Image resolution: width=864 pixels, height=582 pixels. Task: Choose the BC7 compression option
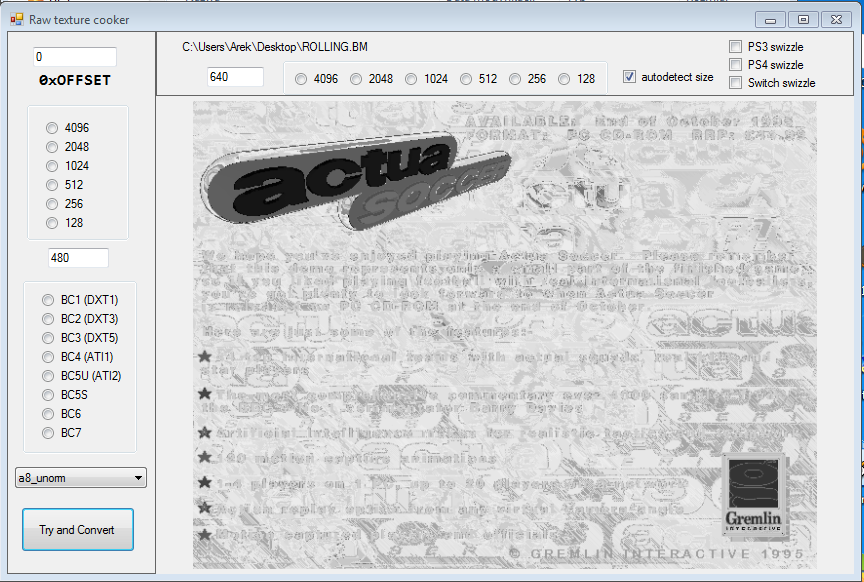(x=47, y=433)
